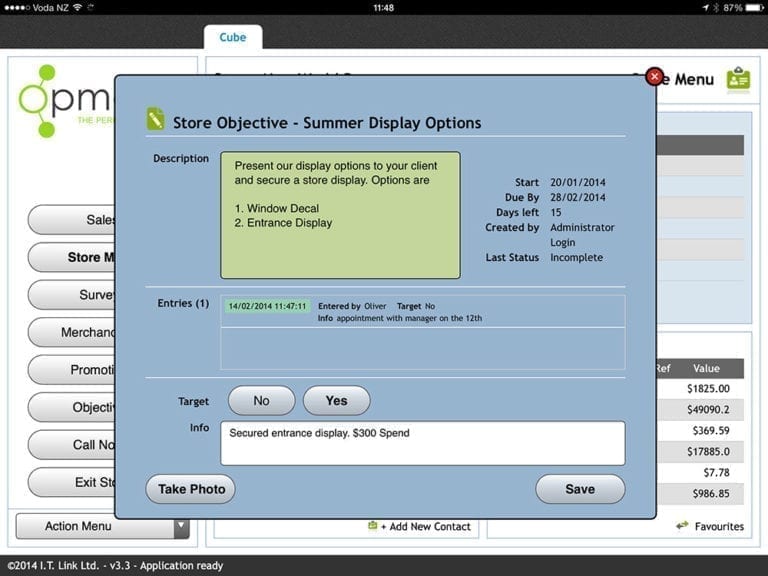Switch to the Cube tab
The width and height of the screenshot is (768, 576).
click(x=233, y=37)
